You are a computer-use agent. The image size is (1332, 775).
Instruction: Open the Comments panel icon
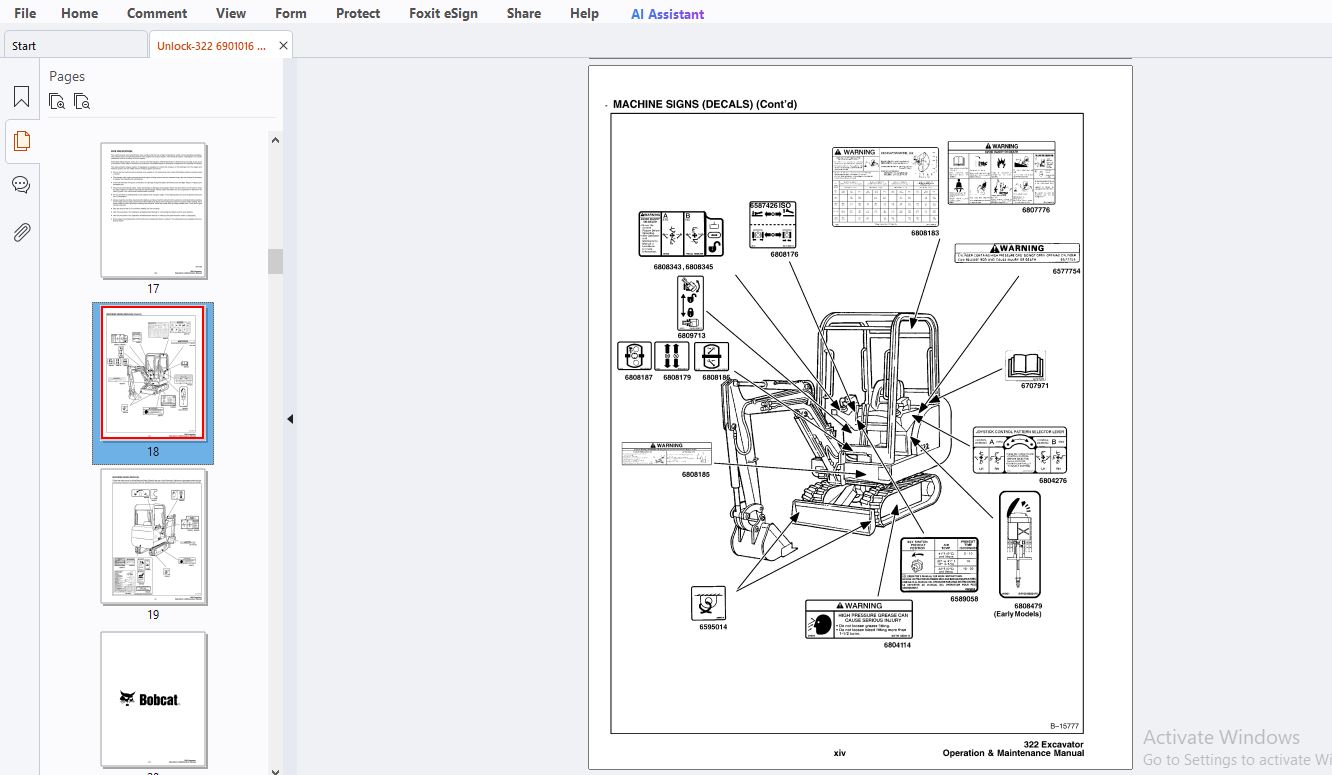point(21,185)
